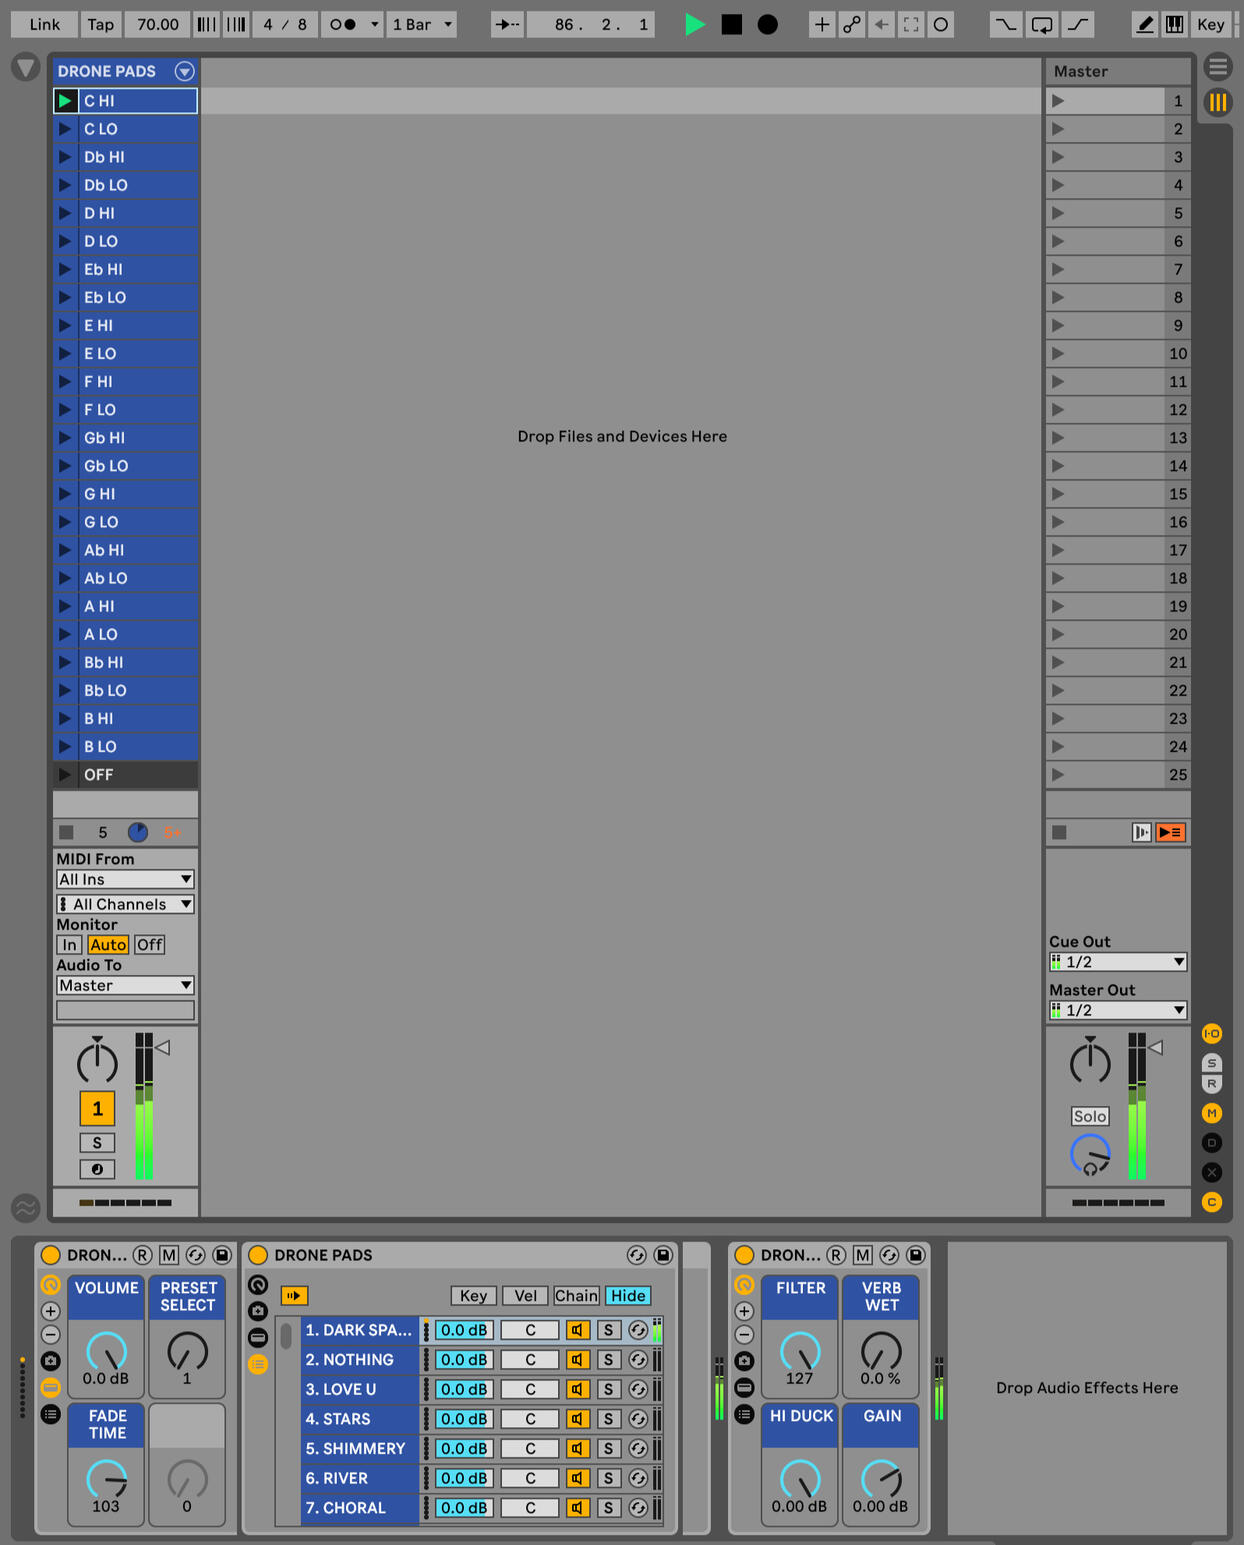This screenshot has width=1244, height=1545.
Task: Open the Vel zone editor tab
Action: [x=525, y=1295]
